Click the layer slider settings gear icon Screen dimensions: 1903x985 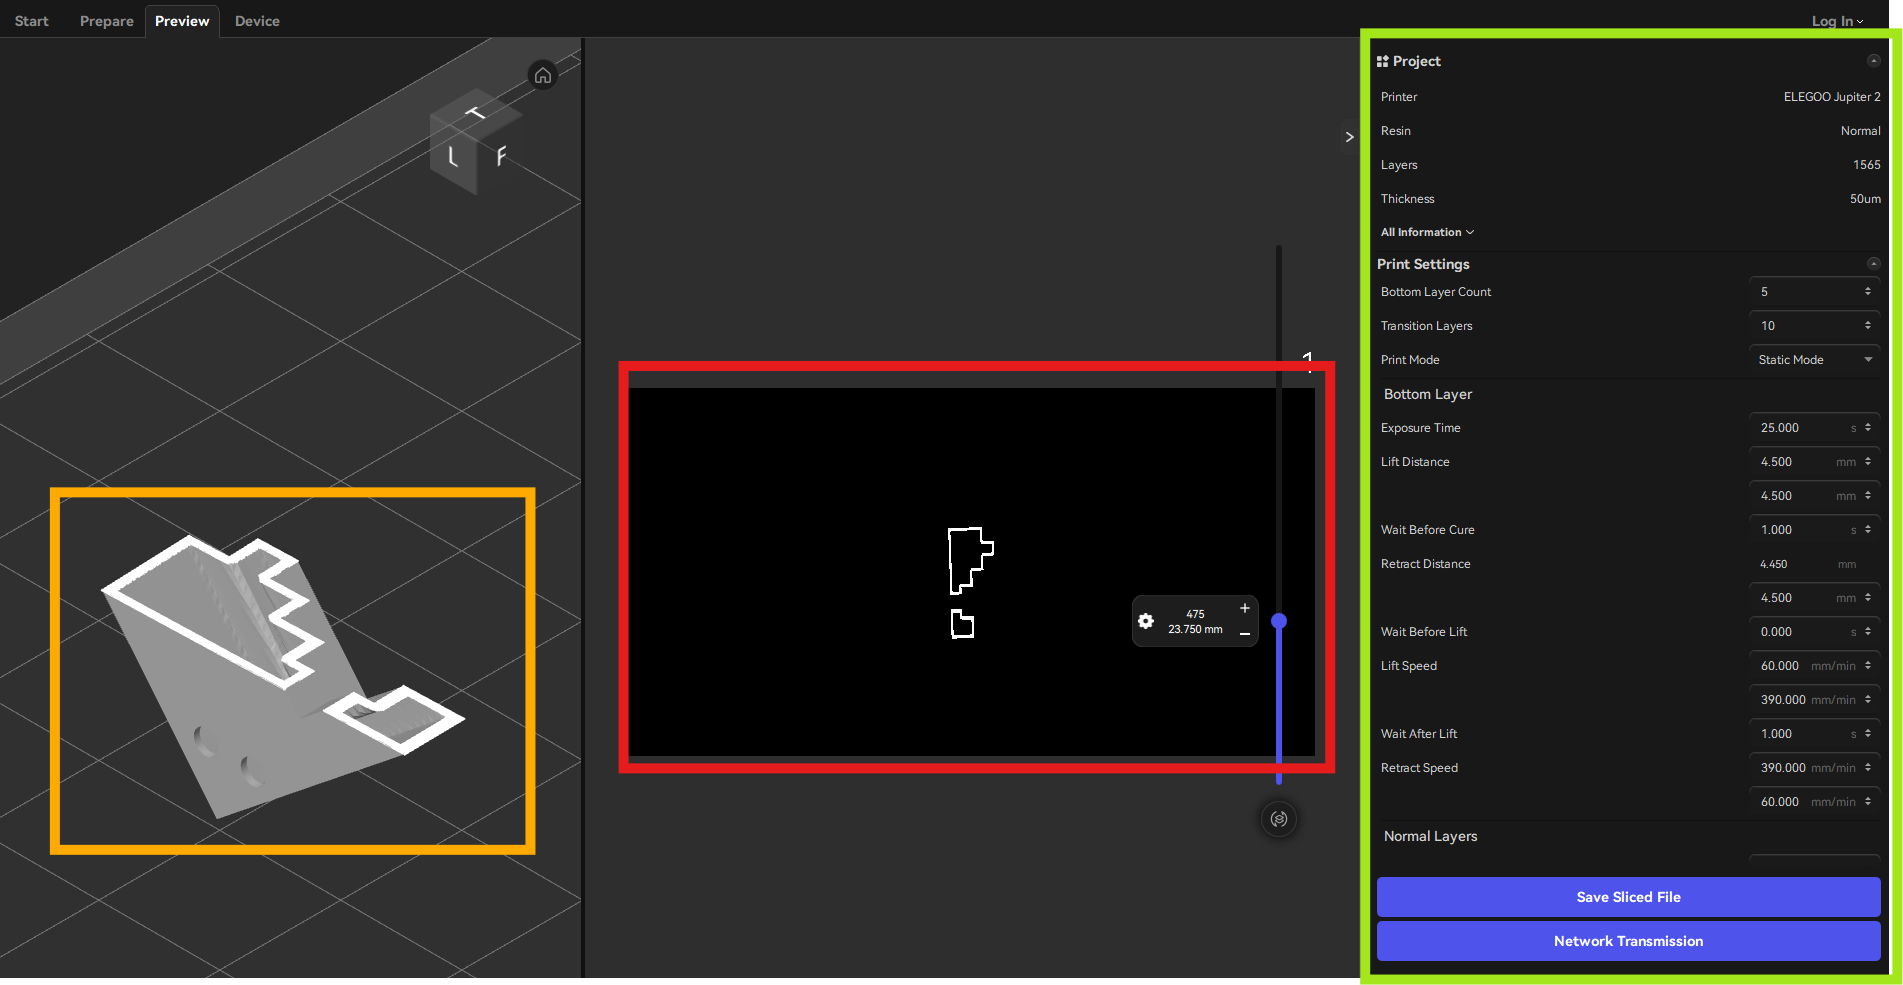[1146, 621]
